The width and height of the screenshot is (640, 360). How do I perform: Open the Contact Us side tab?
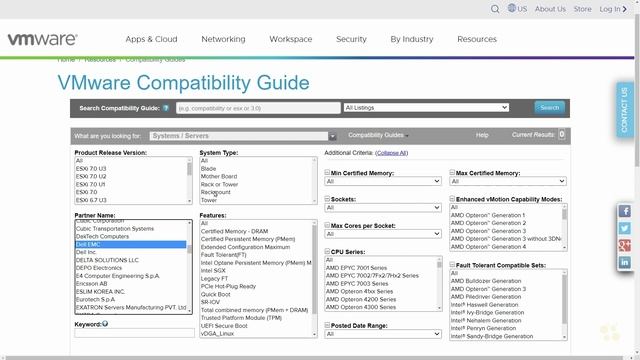[x=624, y=110]
